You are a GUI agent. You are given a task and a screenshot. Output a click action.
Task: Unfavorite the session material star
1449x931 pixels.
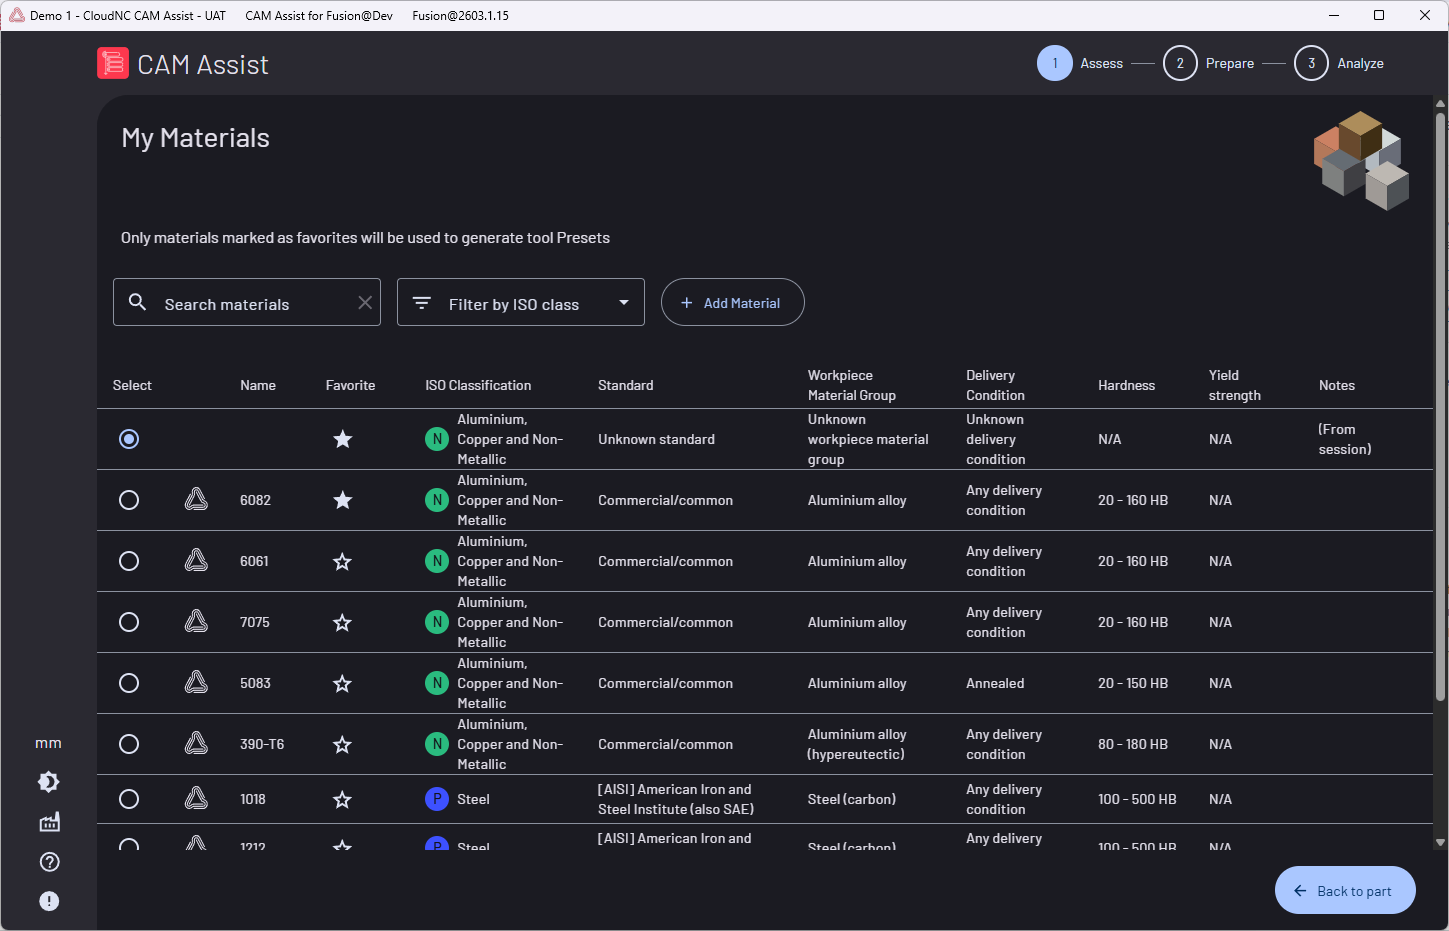tap(342, 439)
